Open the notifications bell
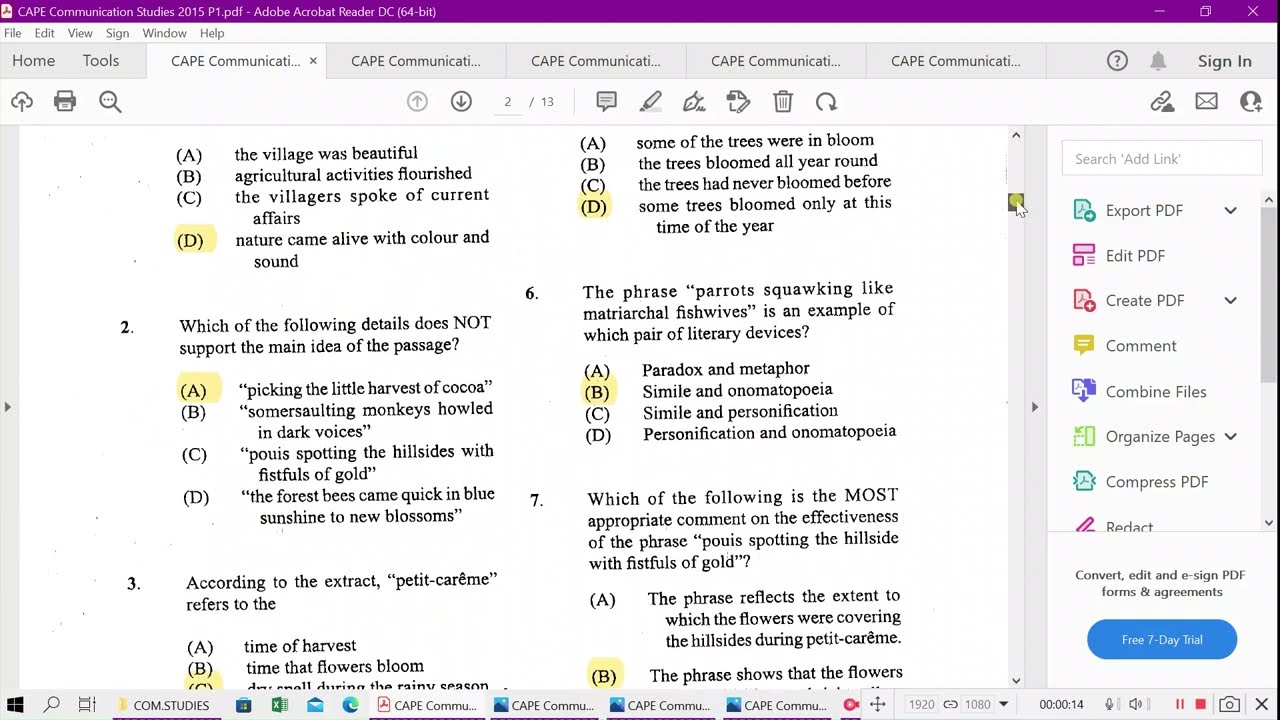The image size is (1280, 720). coord(1158,61)
